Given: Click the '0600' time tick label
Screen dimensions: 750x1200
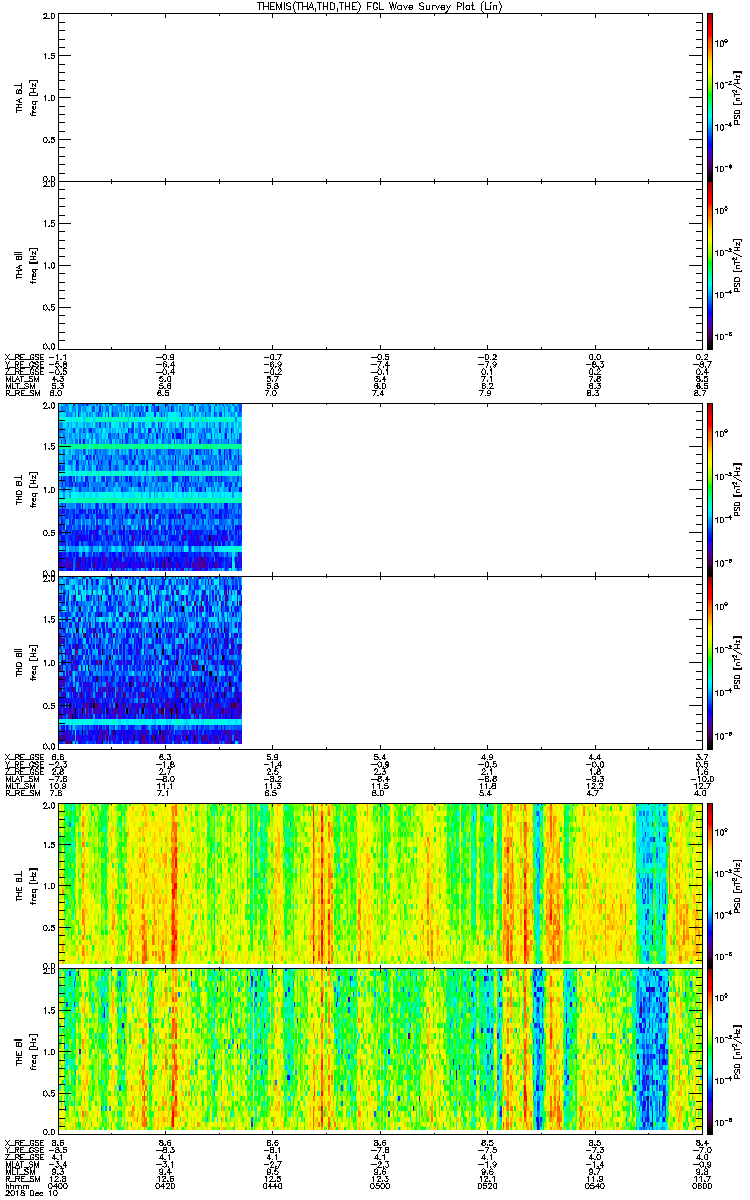Looking at the screenshot, I should point(701,1184).
